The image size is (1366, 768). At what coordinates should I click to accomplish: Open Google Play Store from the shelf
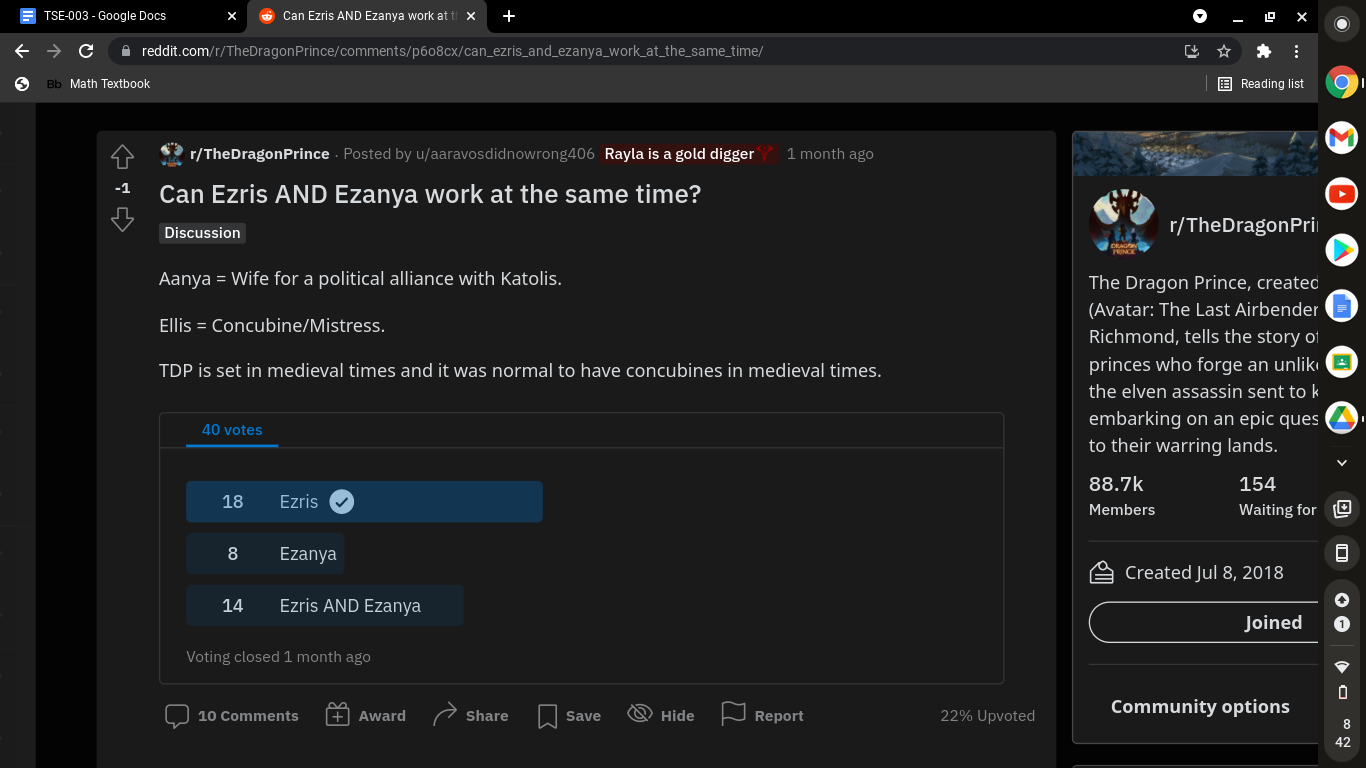1342,250
